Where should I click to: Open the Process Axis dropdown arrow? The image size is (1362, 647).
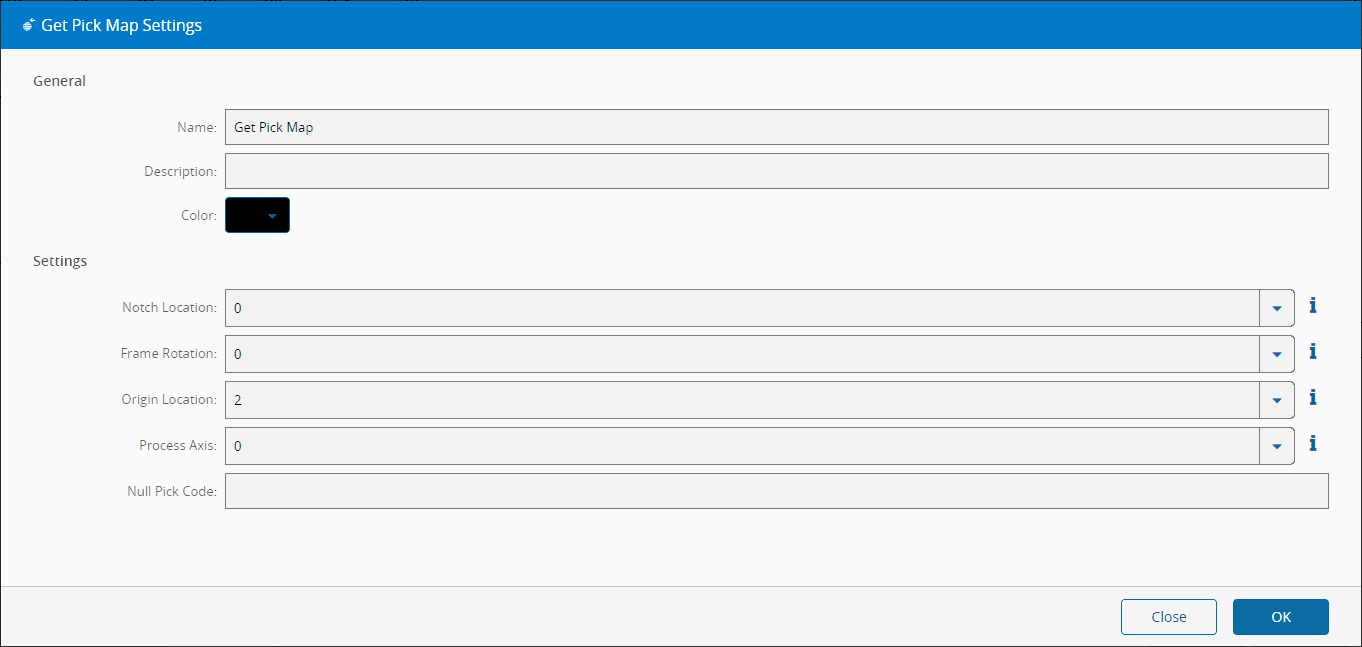[x=1277, y=446]
